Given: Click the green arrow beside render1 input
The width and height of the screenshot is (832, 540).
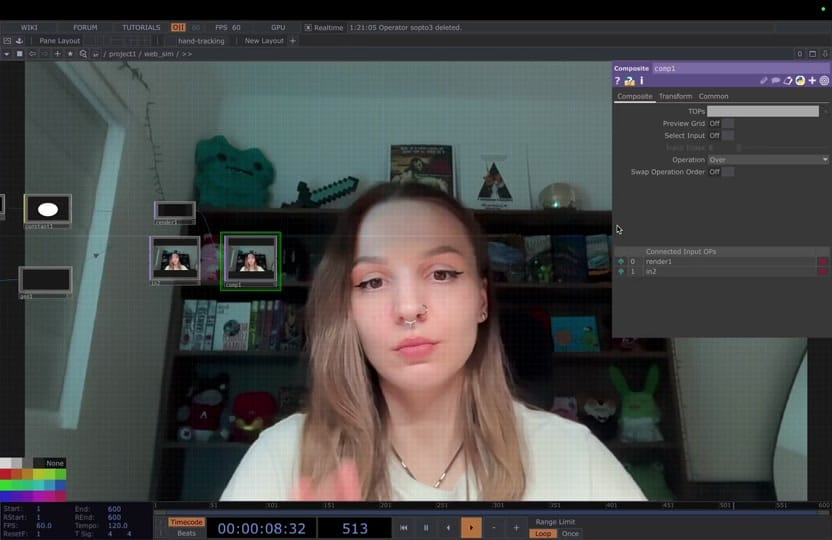Looking at the screenshot, I should pyautogui.click(x=621, y=262).
